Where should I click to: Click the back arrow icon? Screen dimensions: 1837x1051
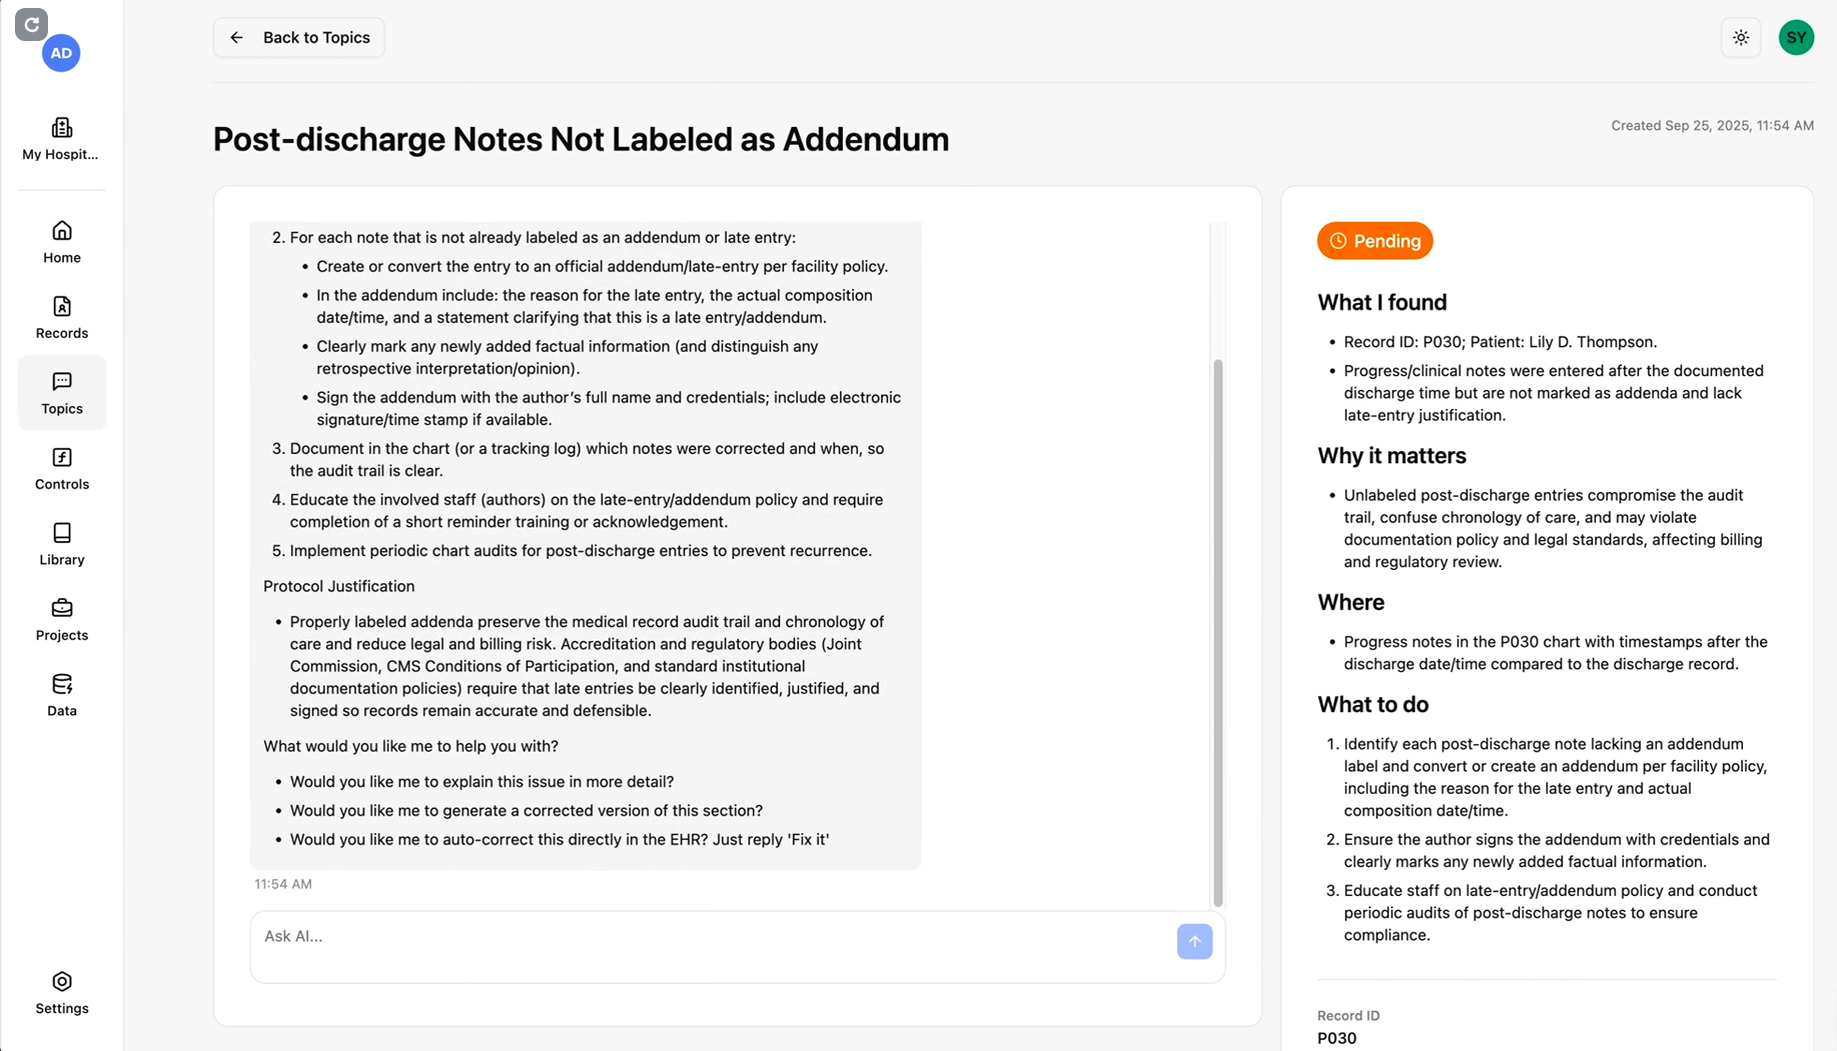[x=237, y=38]
